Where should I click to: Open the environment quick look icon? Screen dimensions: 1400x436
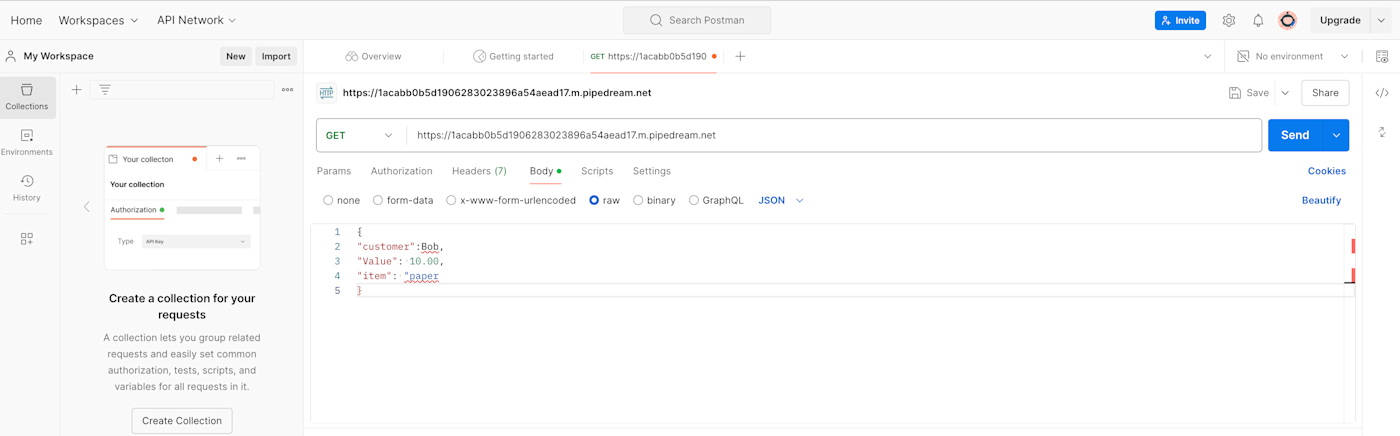(x=1382, y=57)
